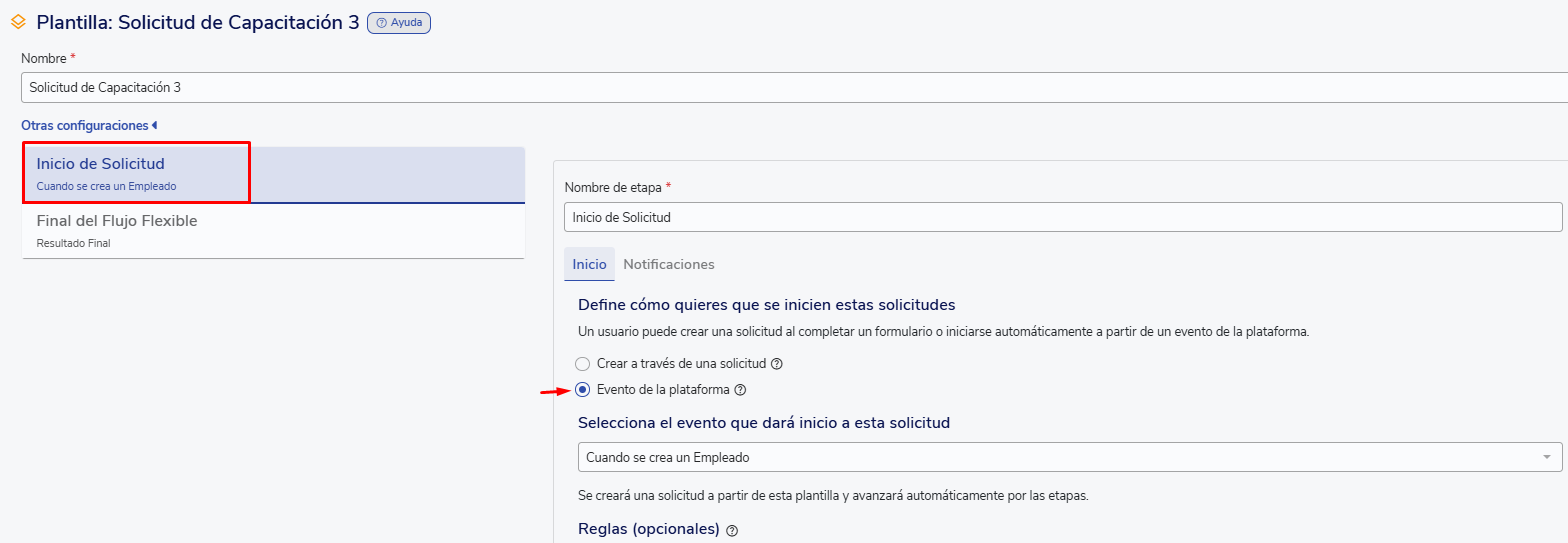
Task: Open the Ayuda help button
Action: click(399, 22)
